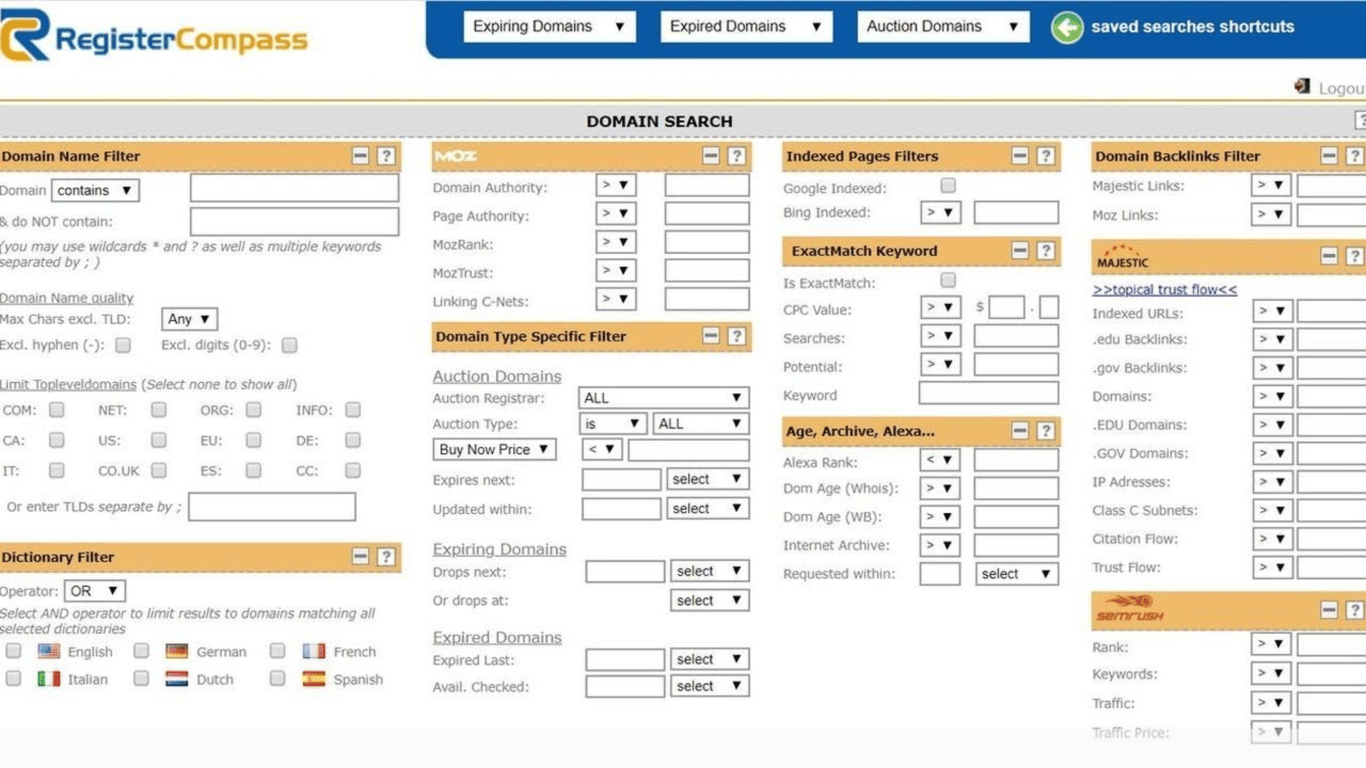Open the Expired Domains menu
Image resolution: width=1366 pixels, height=768 pixels.
[746, 27]
